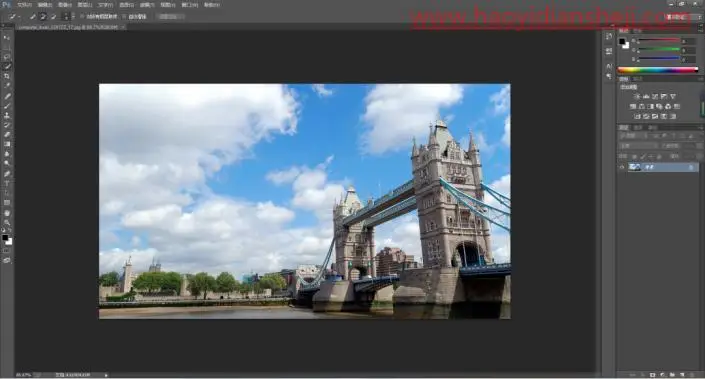Open collapsed Character panel icon

pos(609,66)
